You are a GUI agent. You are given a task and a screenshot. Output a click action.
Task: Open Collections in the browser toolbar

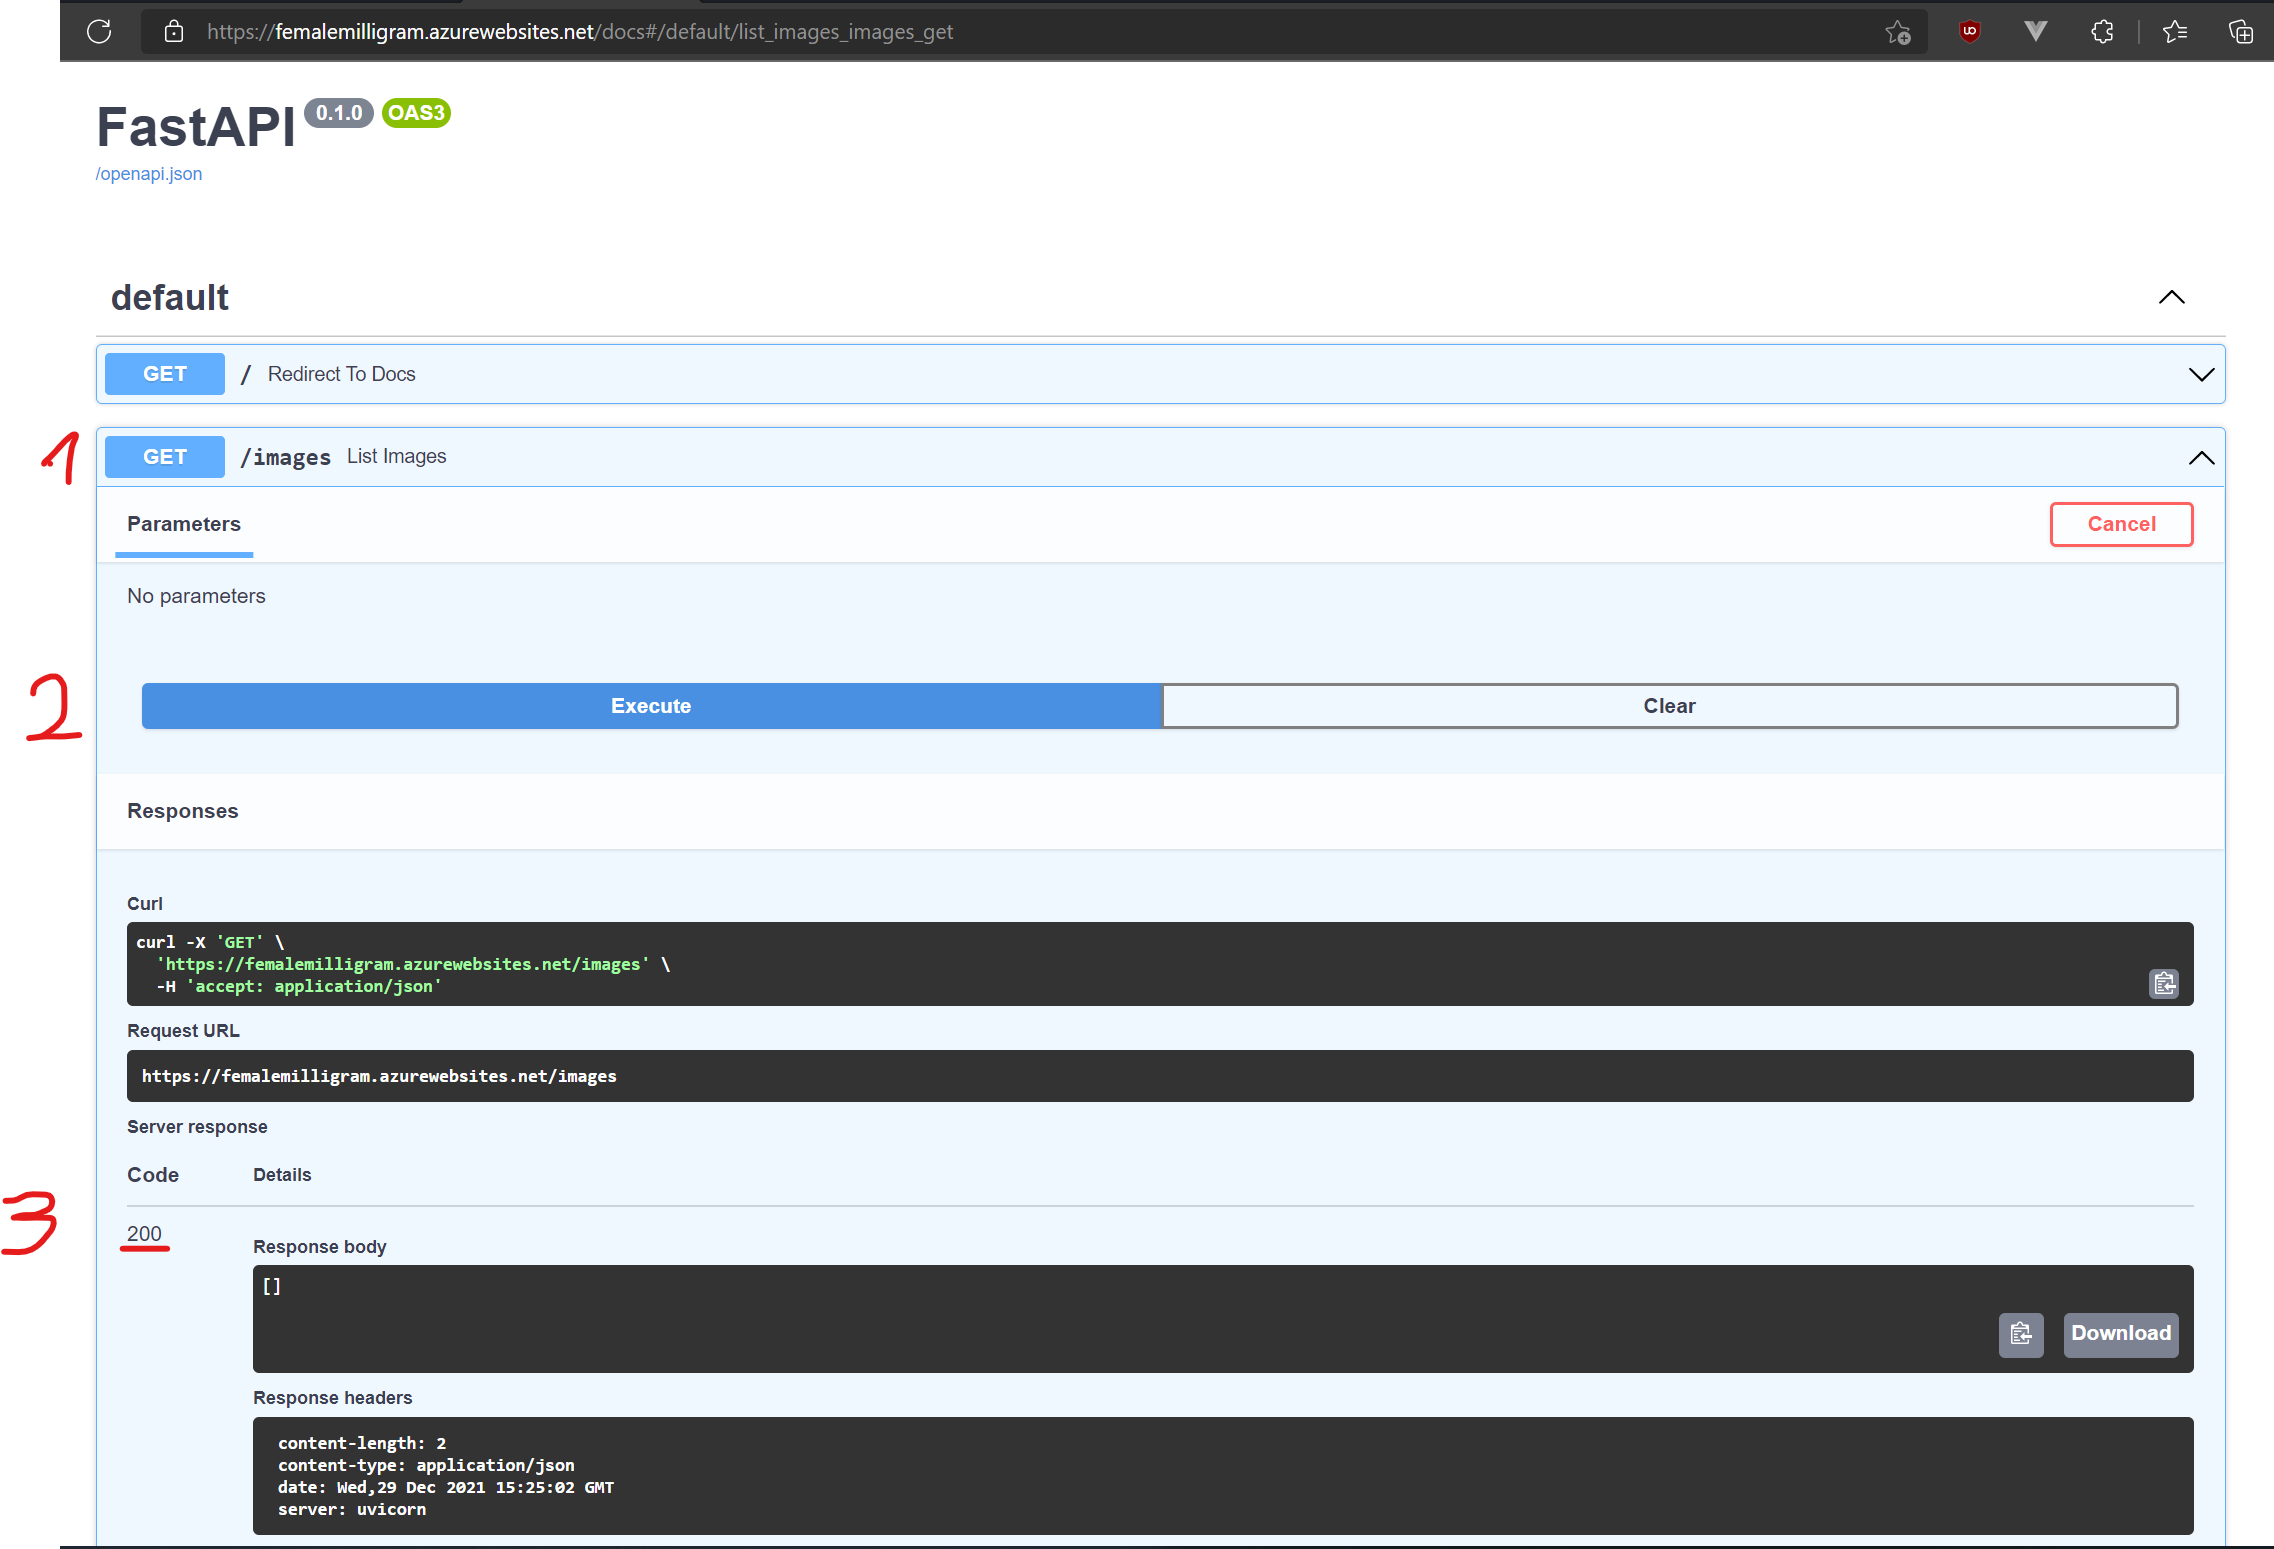click(x=2240, y=31)
